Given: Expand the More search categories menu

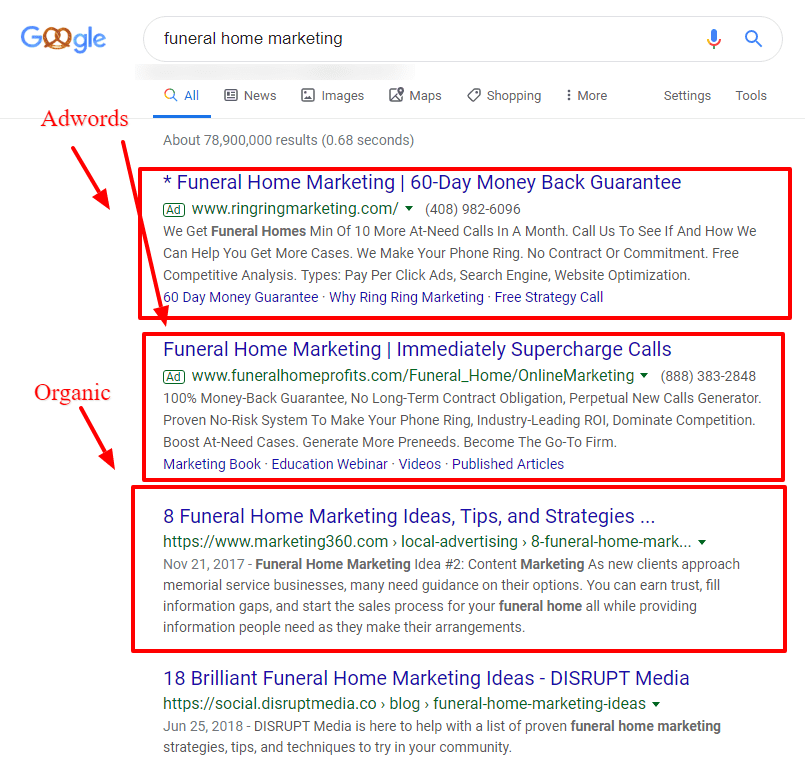Looking at the screenshot, I should [586, 96].
